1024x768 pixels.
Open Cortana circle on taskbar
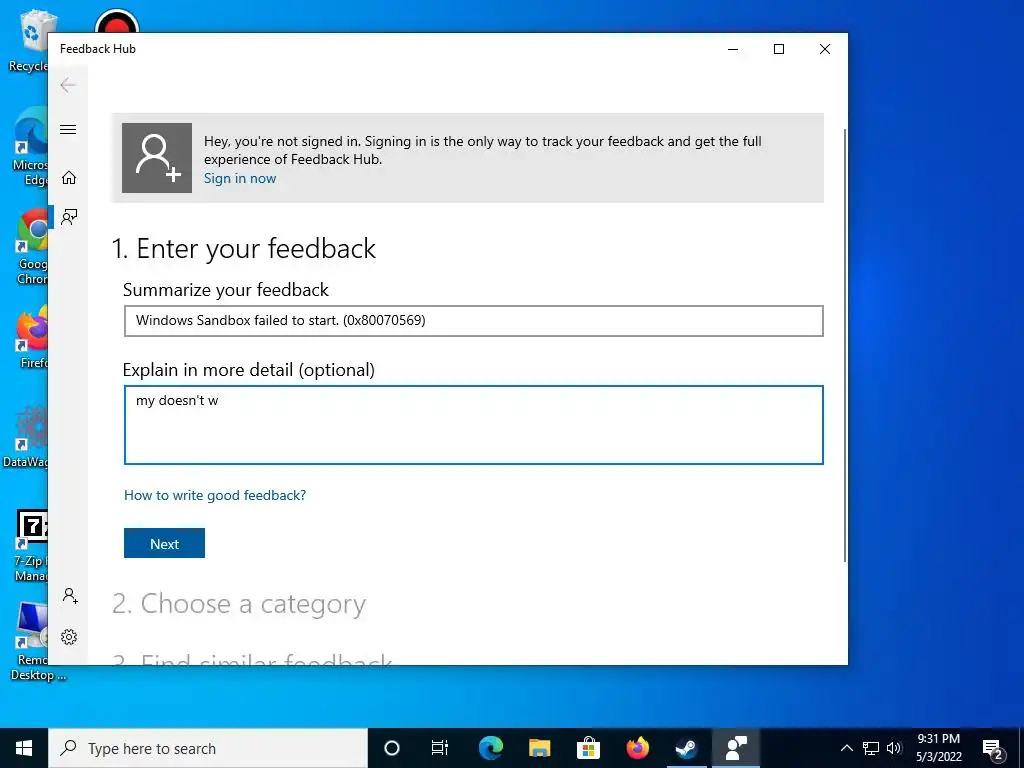(391, 748)
